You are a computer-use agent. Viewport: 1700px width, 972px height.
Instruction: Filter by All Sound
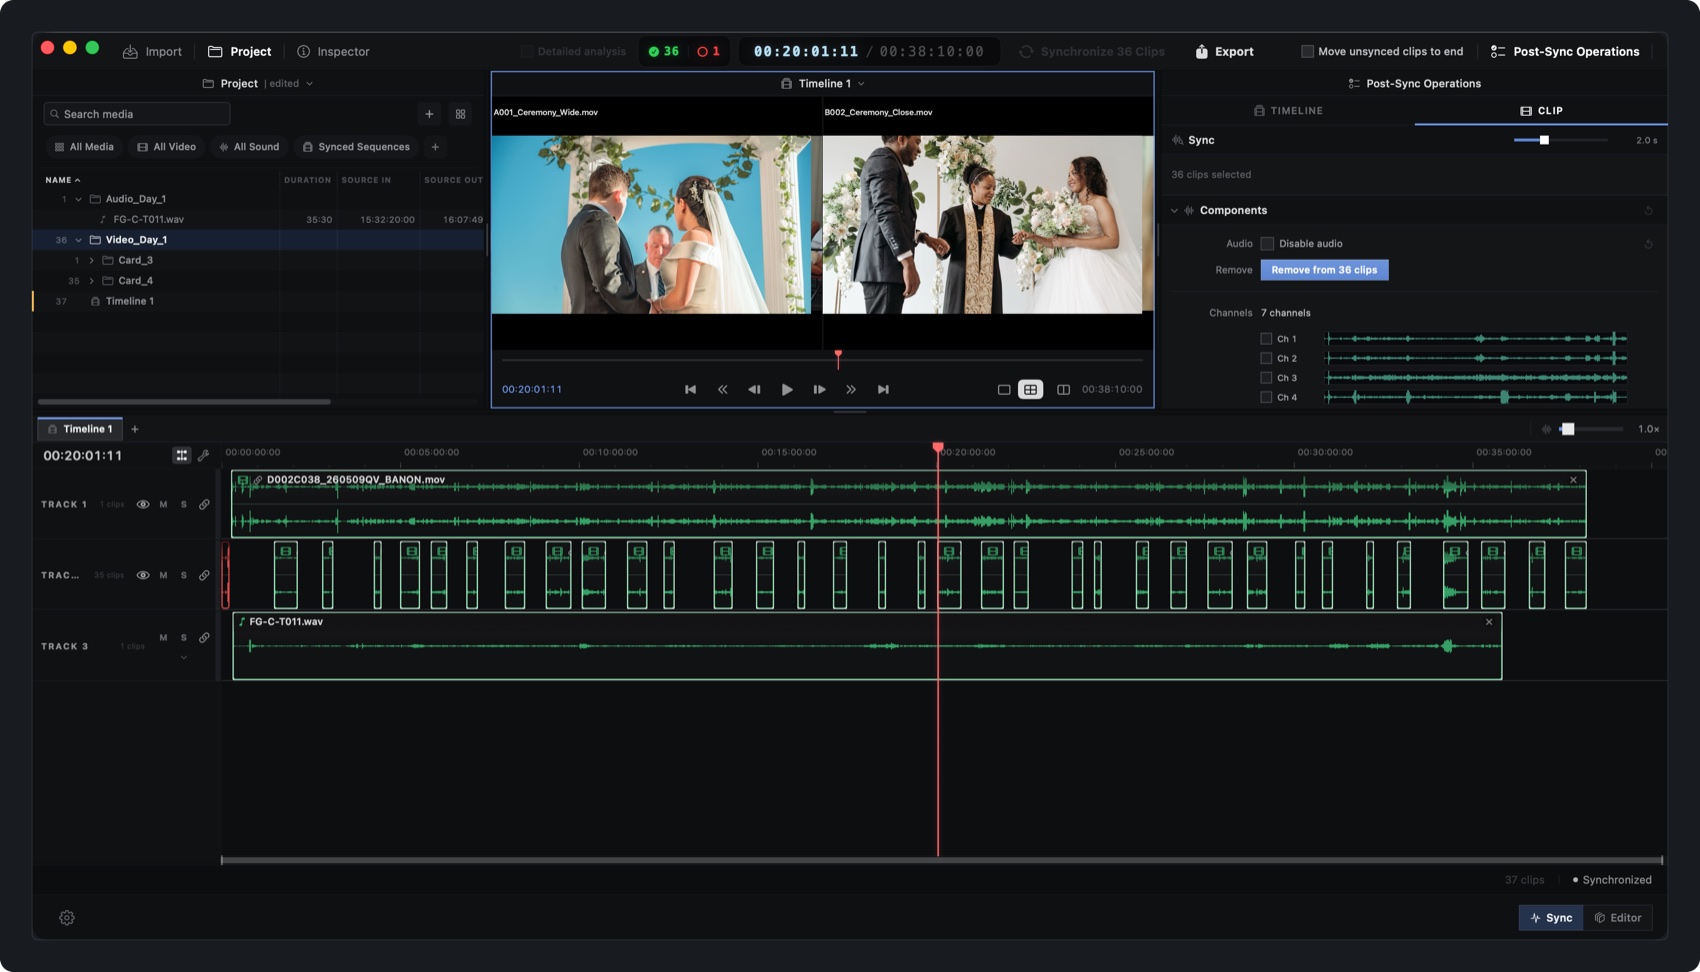coord(249,147)
